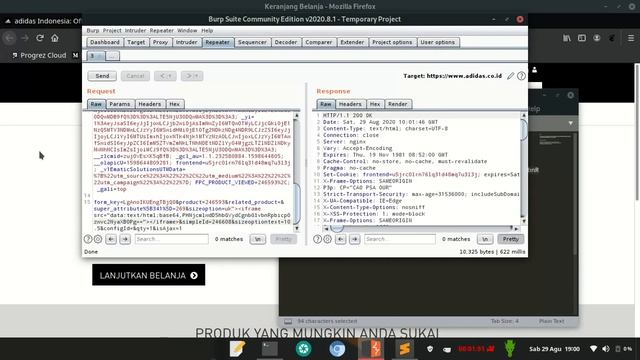Open the Repeater menu
640x360 pixels.
tap(162, 31)
